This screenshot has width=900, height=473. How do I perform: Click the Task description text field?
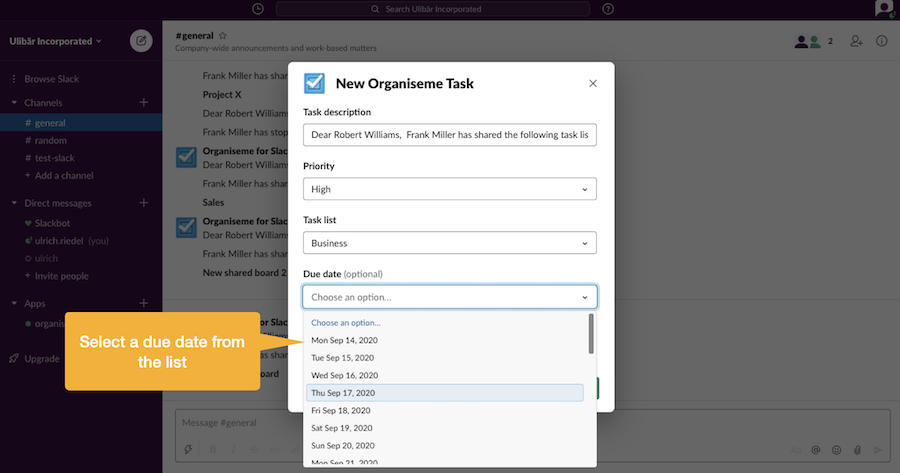449,135
